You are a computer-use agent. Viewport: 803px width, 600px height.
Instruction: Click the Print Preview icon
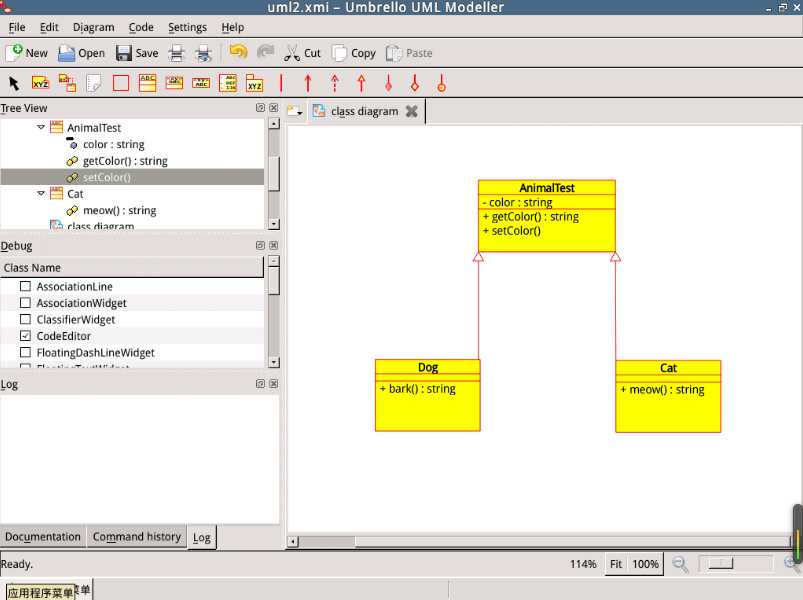(203, 53)
